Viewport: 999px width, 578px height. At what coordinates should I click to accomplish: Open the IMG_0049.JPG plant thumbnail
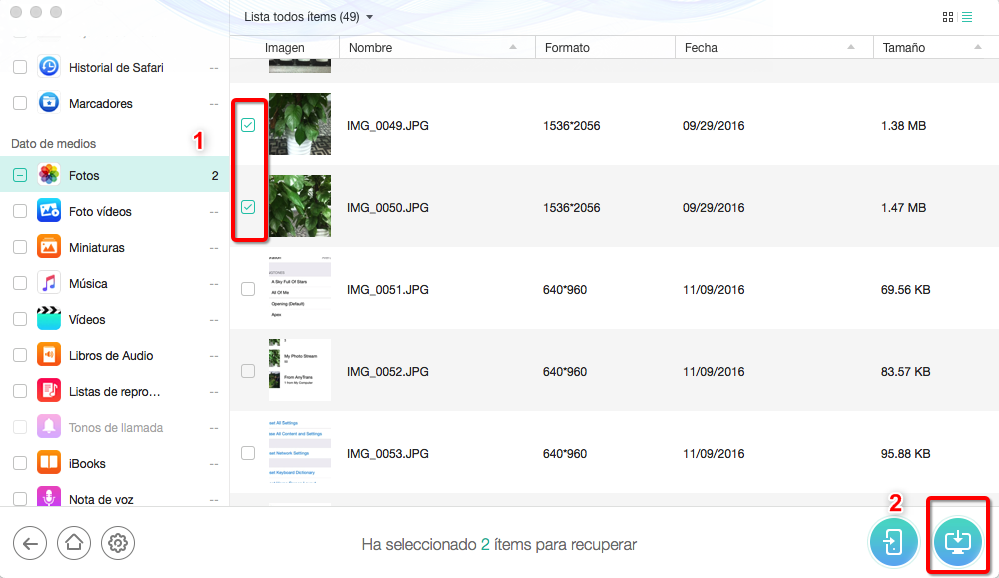300,124
